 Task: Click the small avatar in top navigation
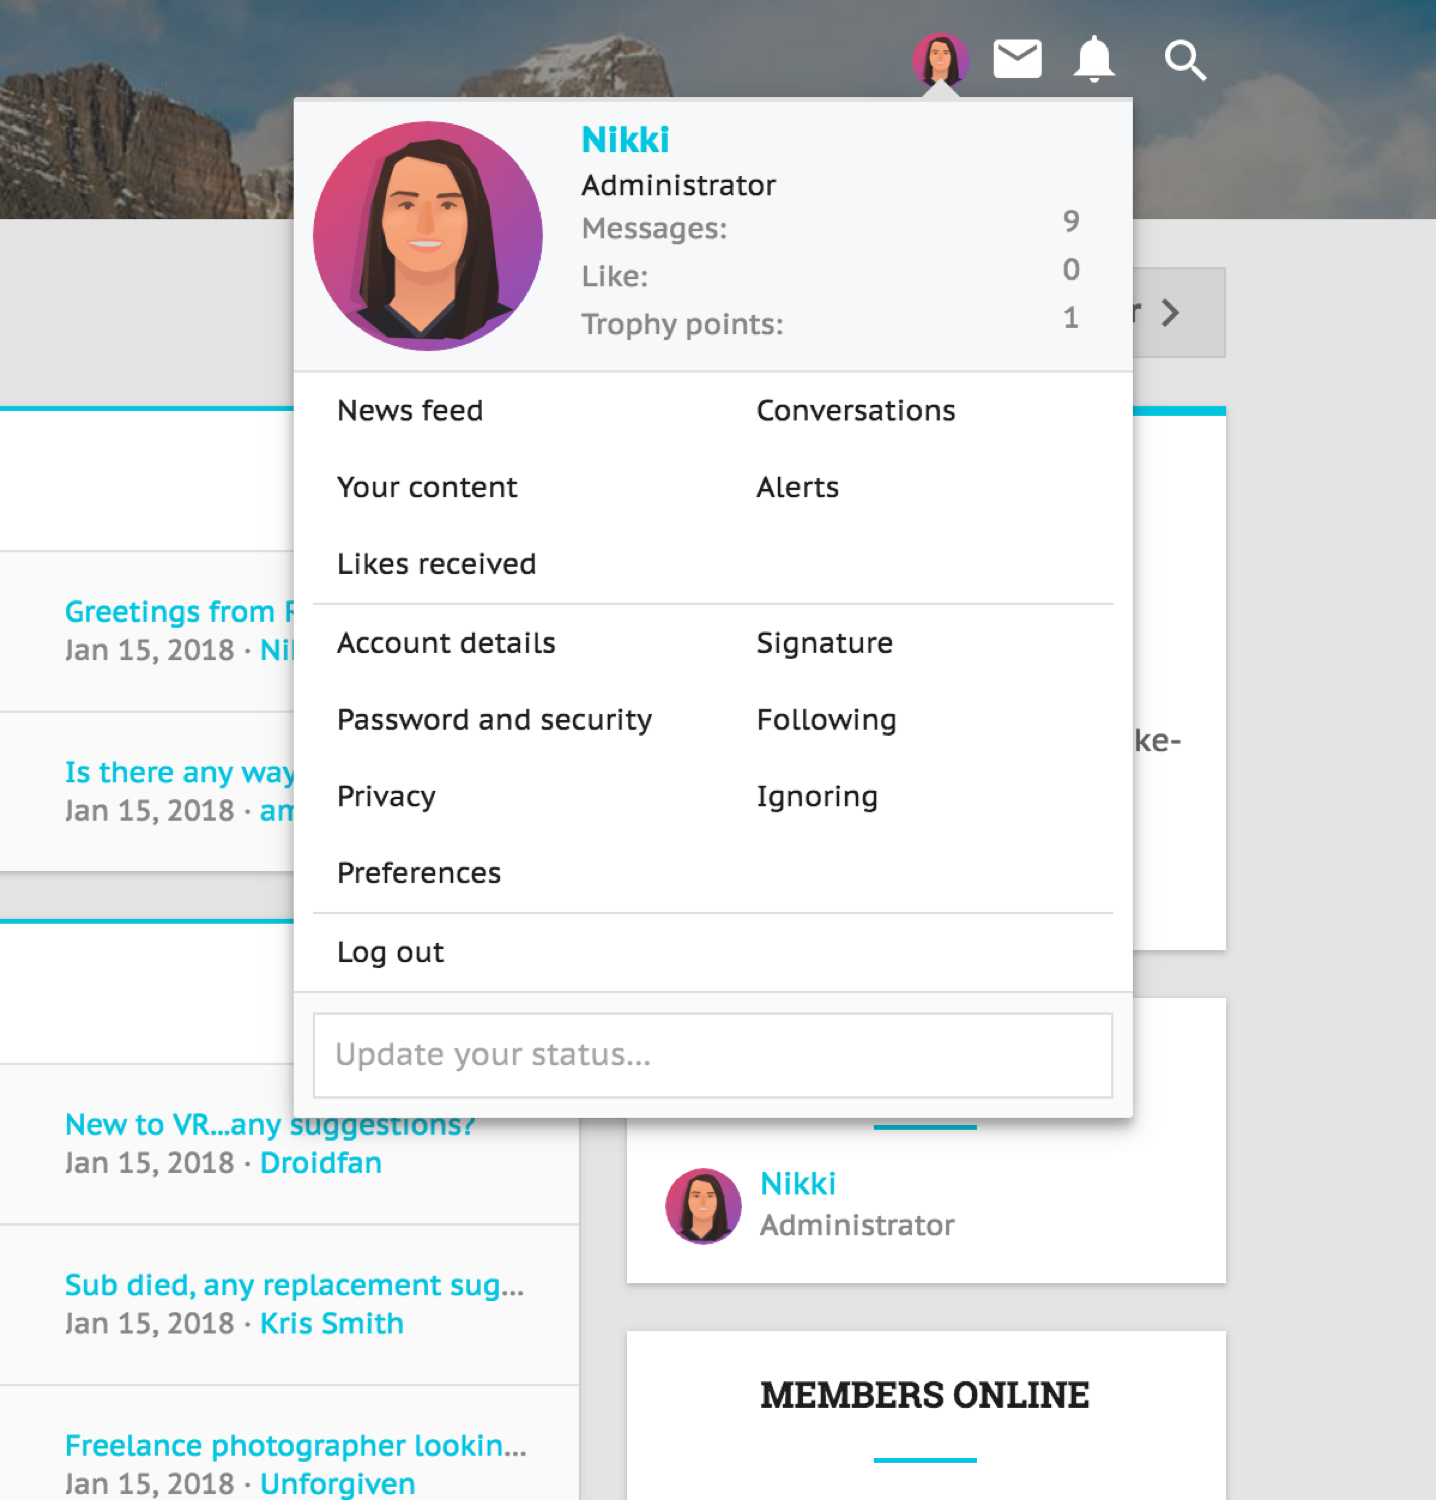940,59
